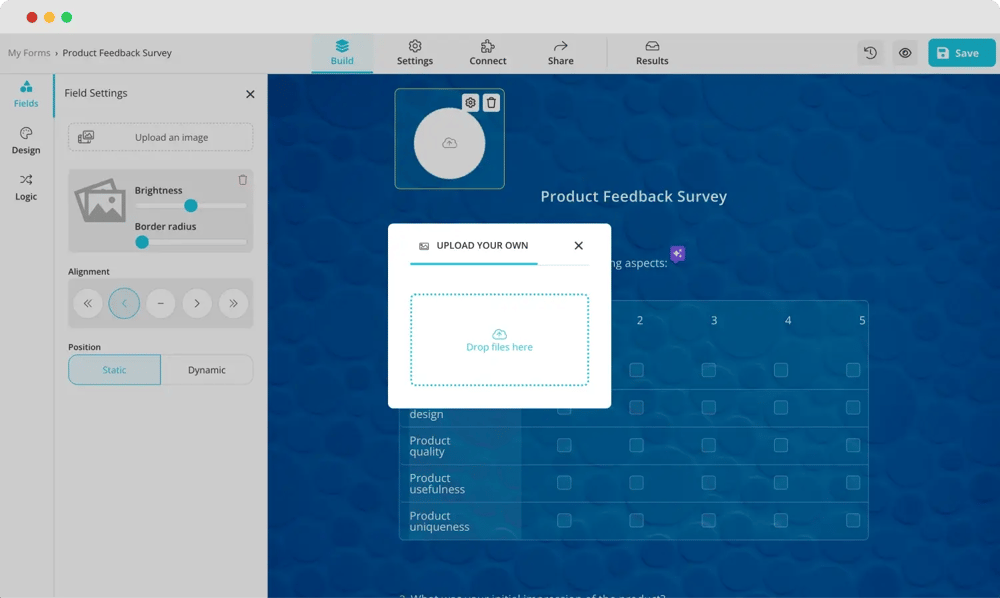Adjust the Brightness slider

pyautogui.click(x=190, y=205)
